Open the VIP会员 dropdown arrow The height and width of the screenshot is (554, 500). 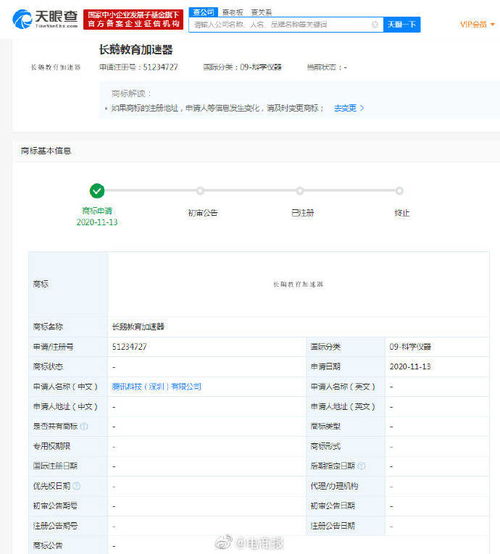pos(493,24)
